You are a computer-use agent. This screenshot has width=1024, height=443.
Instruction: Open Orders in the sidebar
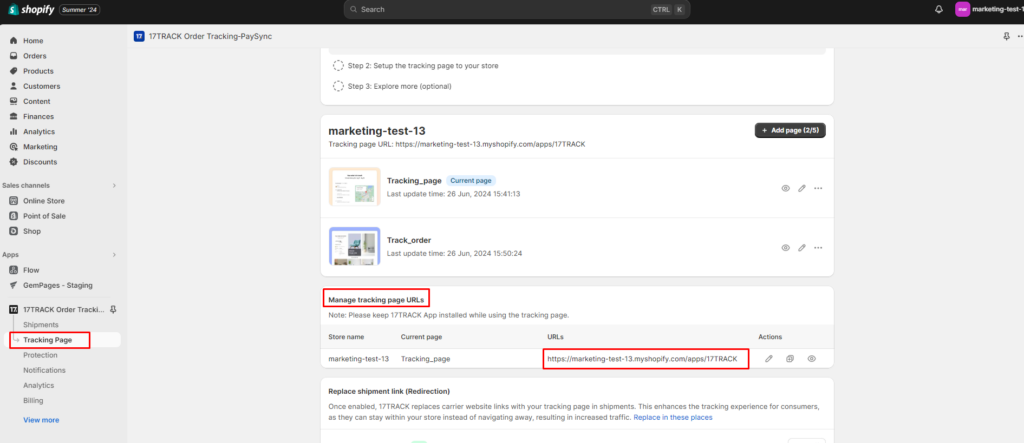pos(35,56)
